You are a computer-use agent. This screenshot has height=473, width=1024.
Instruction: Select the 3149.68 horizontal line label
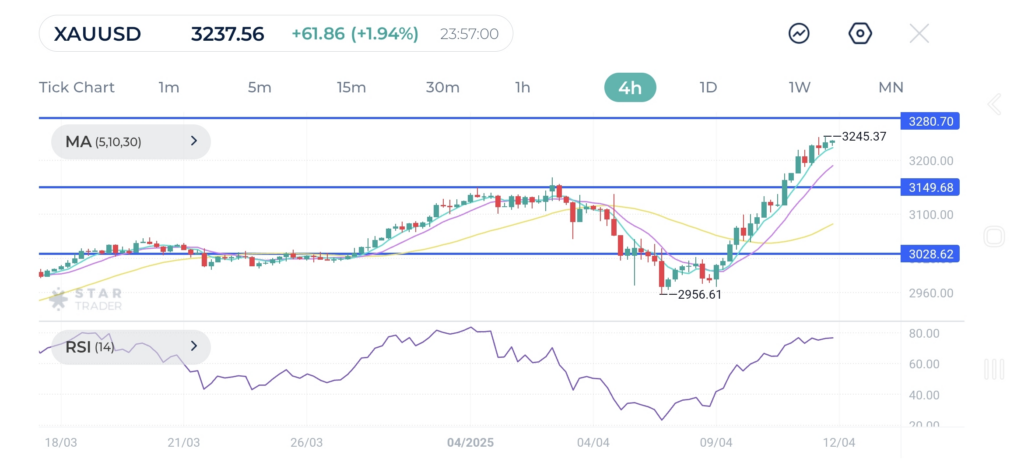929,187
